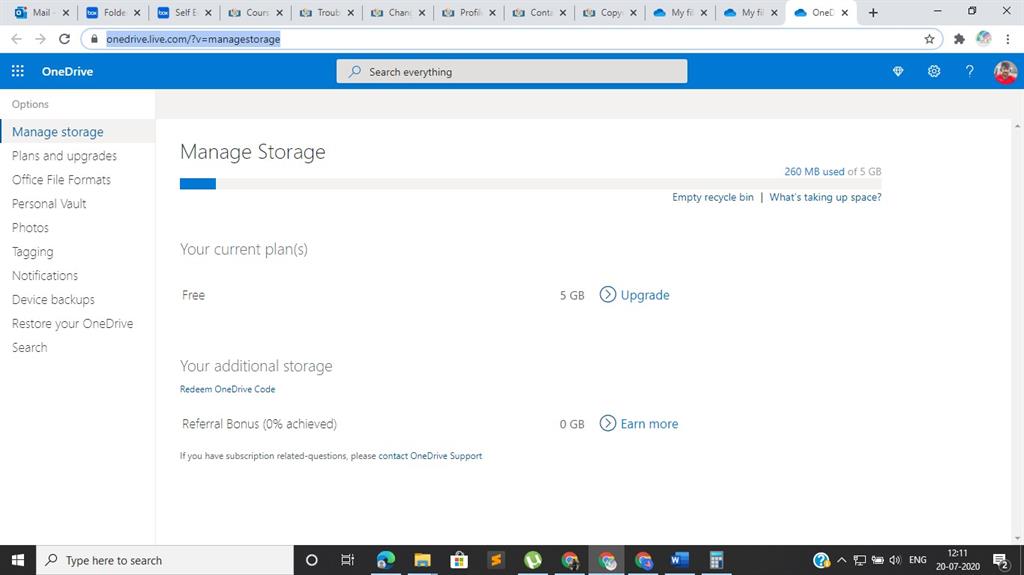Go back to the previous page
This screenshot has height=575, width=1024.
point(16,39)
